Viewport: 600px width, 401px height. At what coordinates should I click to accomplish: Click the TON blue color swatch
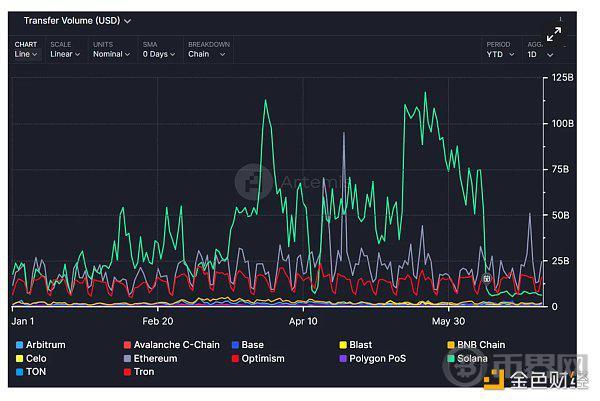pyautogui.click(x=20, y=372)
